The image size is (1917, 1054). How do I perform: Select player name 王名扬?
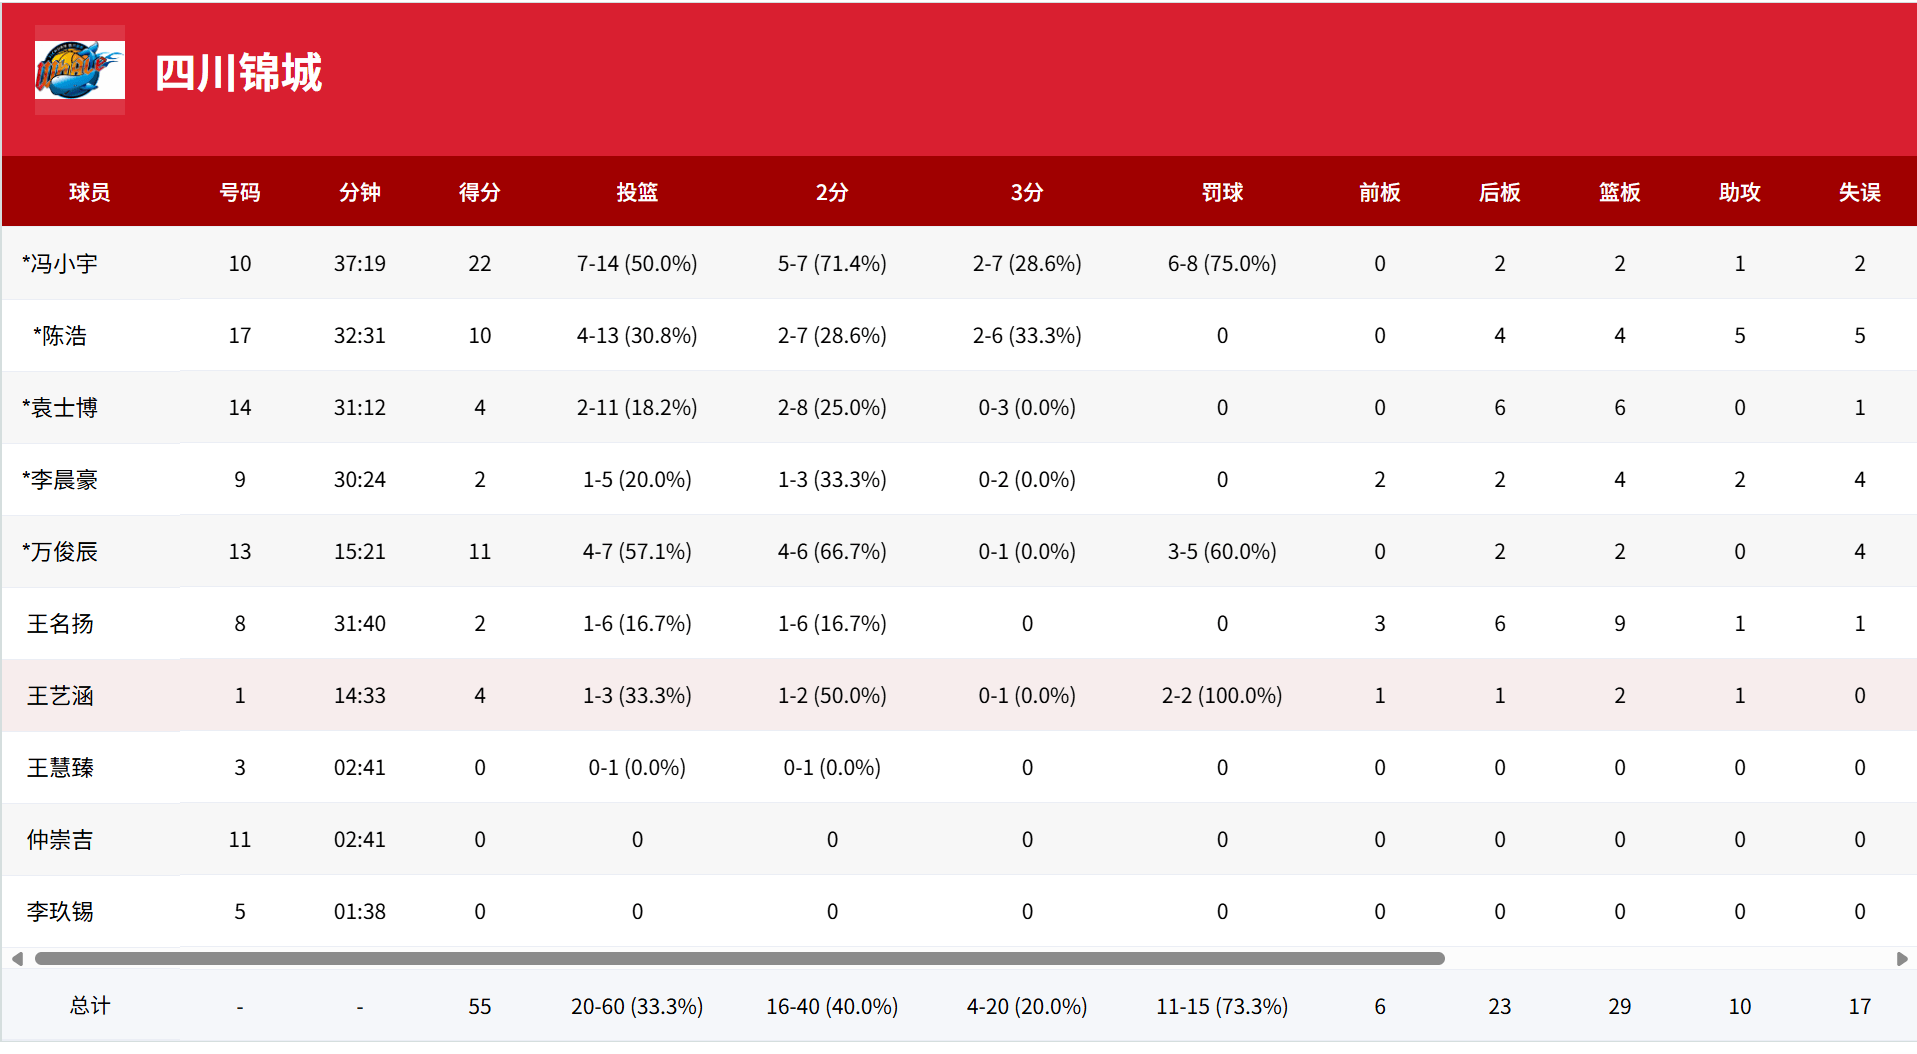pyautogui.click(x=60, y=624)
